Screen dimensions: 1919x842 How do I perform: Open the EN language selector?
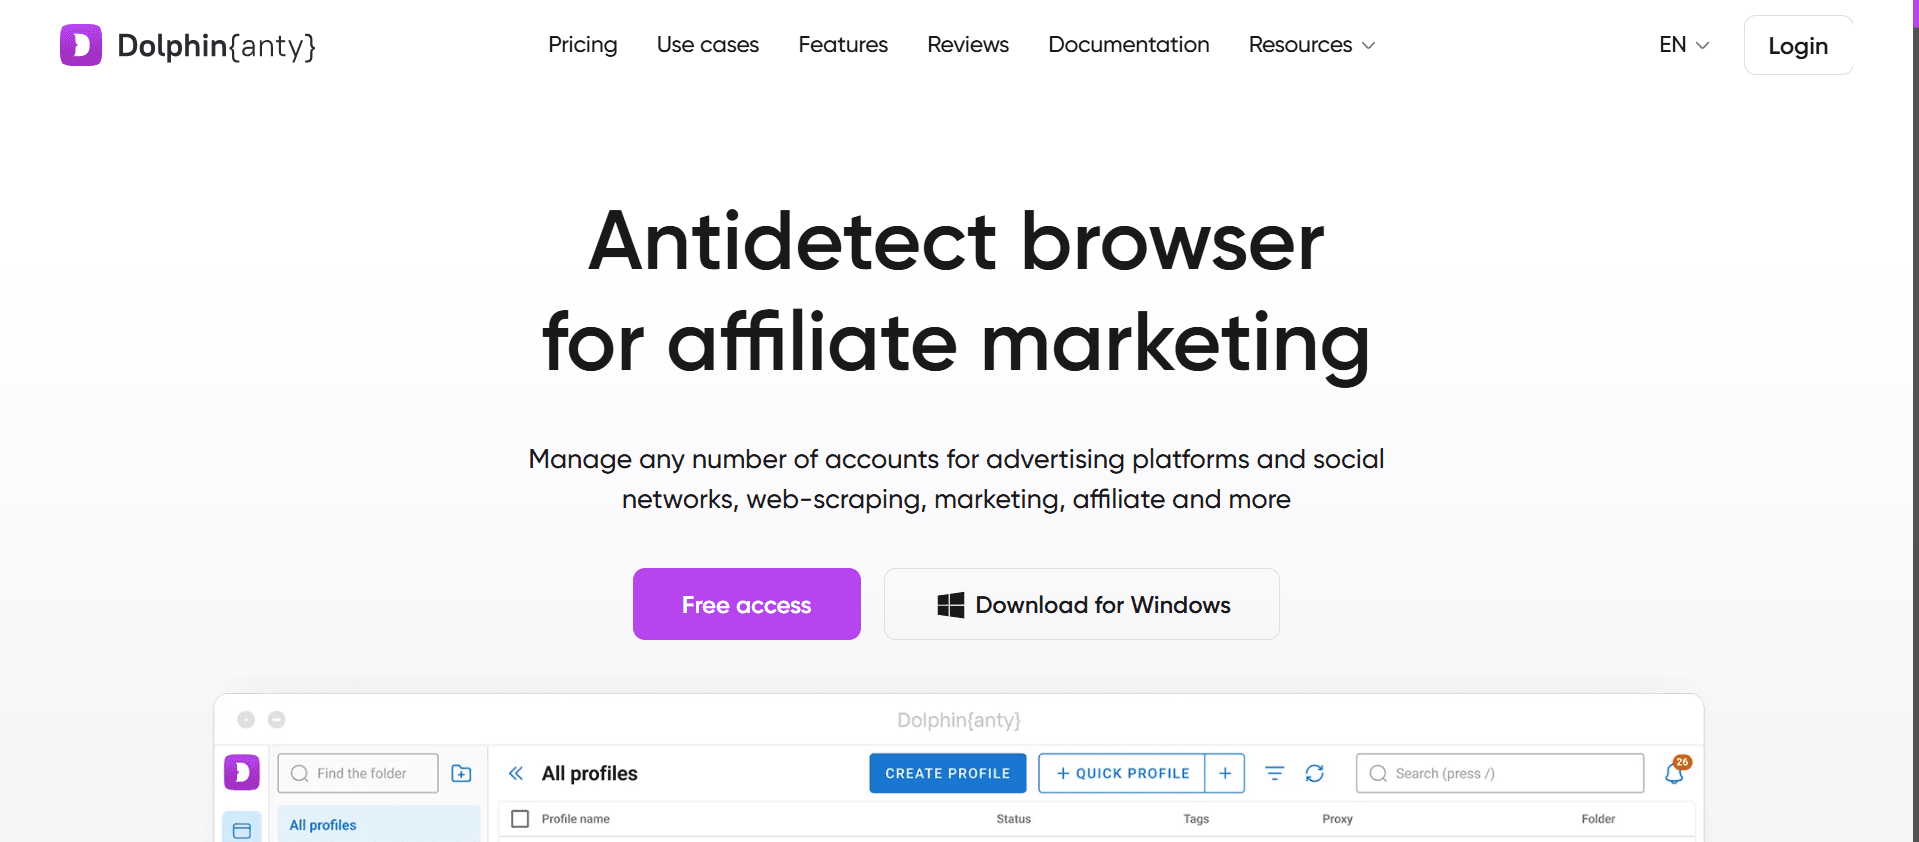pyautogui.click(x=1684, y=45)
